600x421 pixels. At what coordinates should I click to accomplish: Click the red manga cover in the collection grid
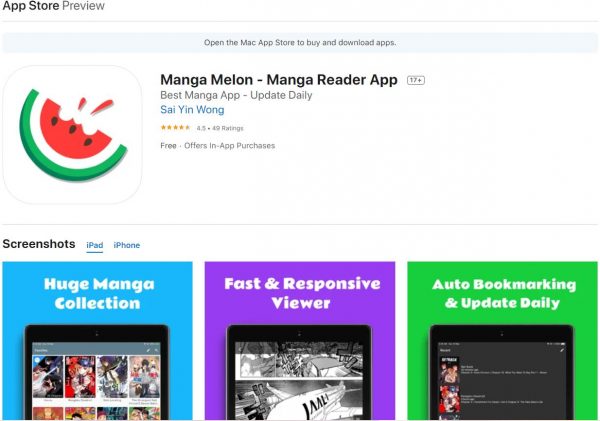pyautogui.click(x=80, y=377)
